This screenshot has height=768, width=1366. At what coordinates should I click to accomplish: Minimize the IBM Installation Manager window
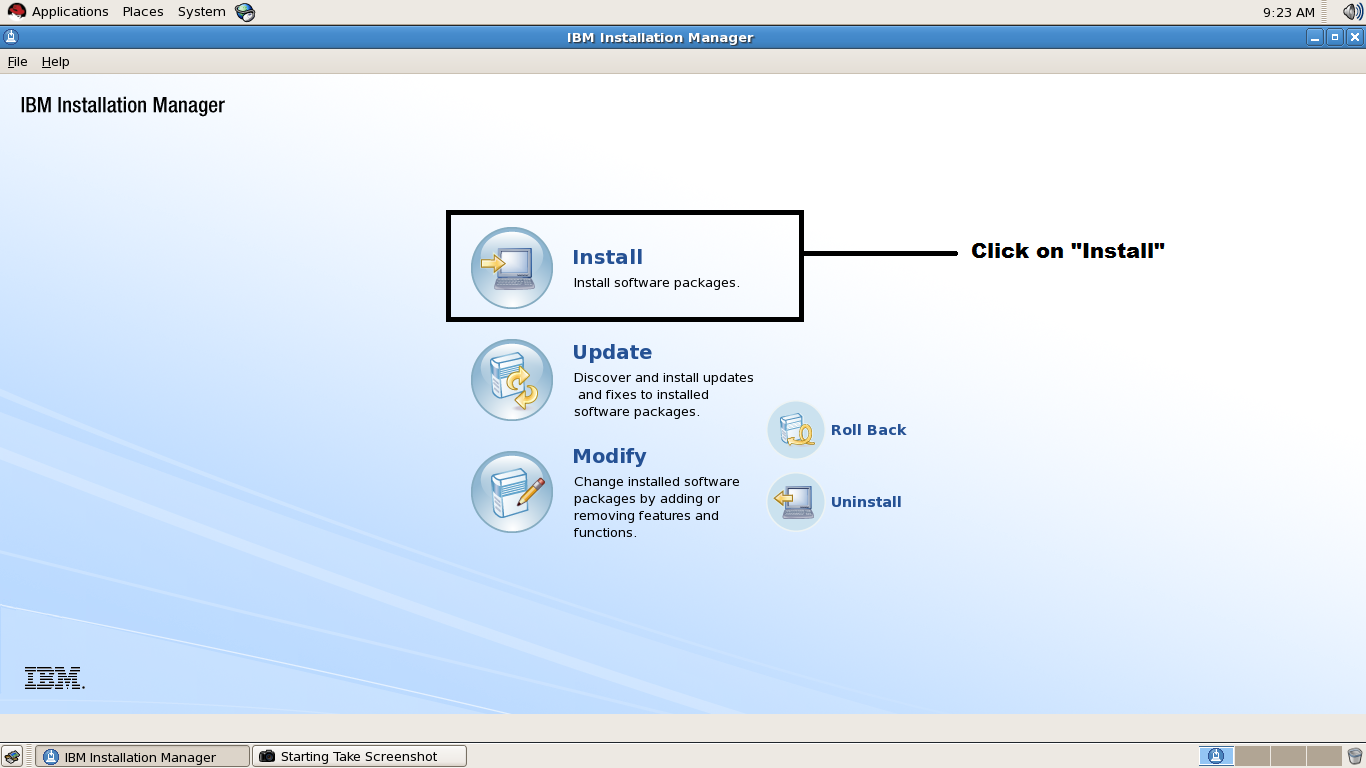coord(1314,38)
